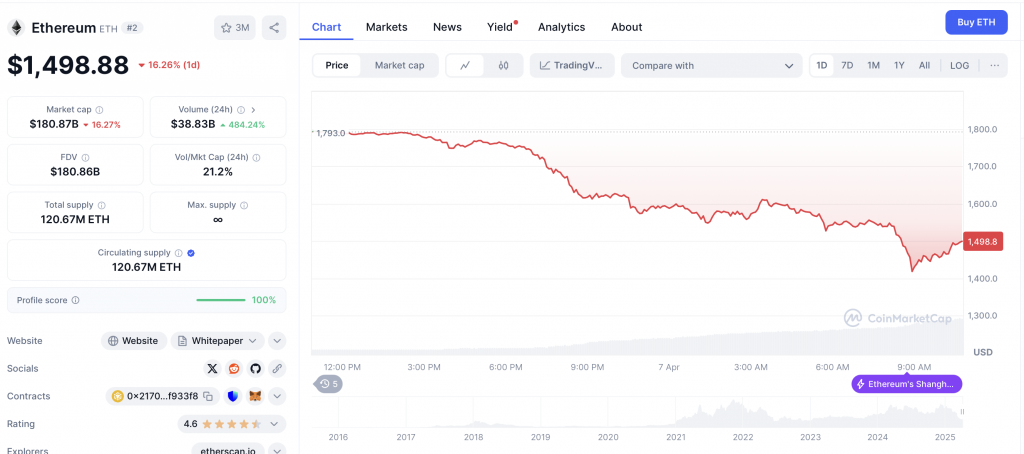Click the Website link button
Image resolution: width=1024 pixels, height=454 pixels.
pyautogui.click(x=134, y=341)
